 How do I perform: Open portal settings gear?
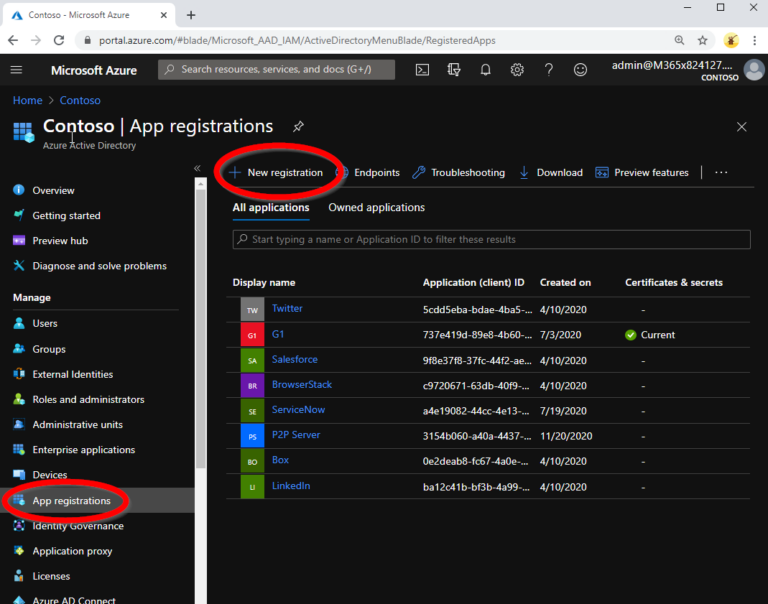pos(517,70)
